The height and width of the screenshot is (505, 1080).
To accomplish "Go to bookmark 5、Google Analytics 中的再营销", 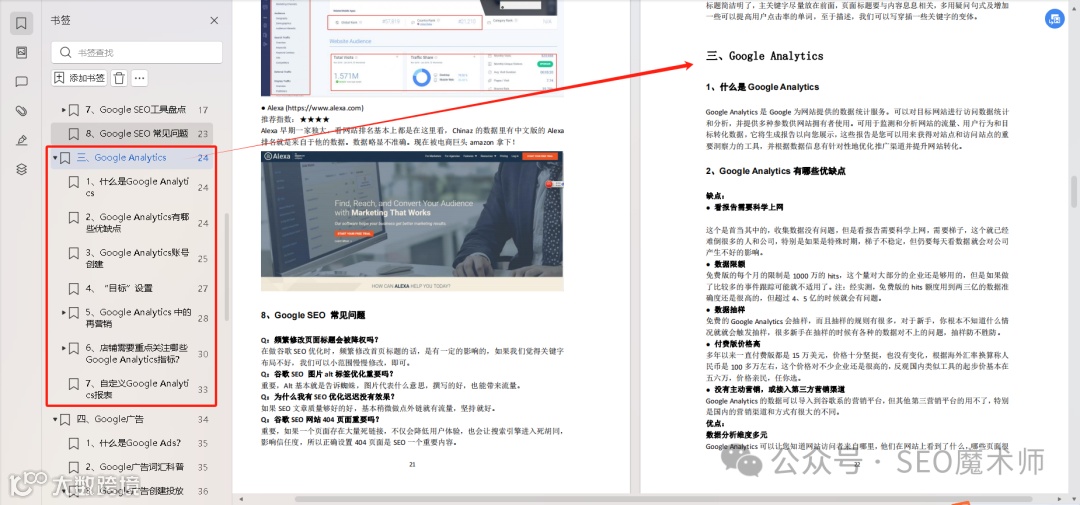I will pos(138,318).
